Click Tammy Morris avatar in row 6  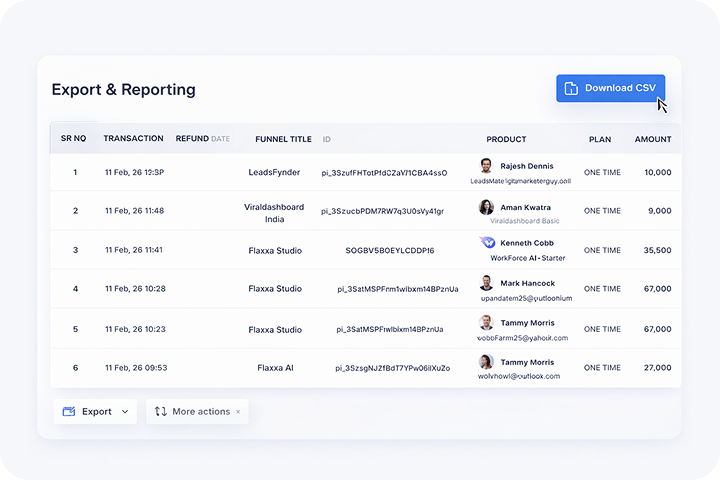point(486,362)
